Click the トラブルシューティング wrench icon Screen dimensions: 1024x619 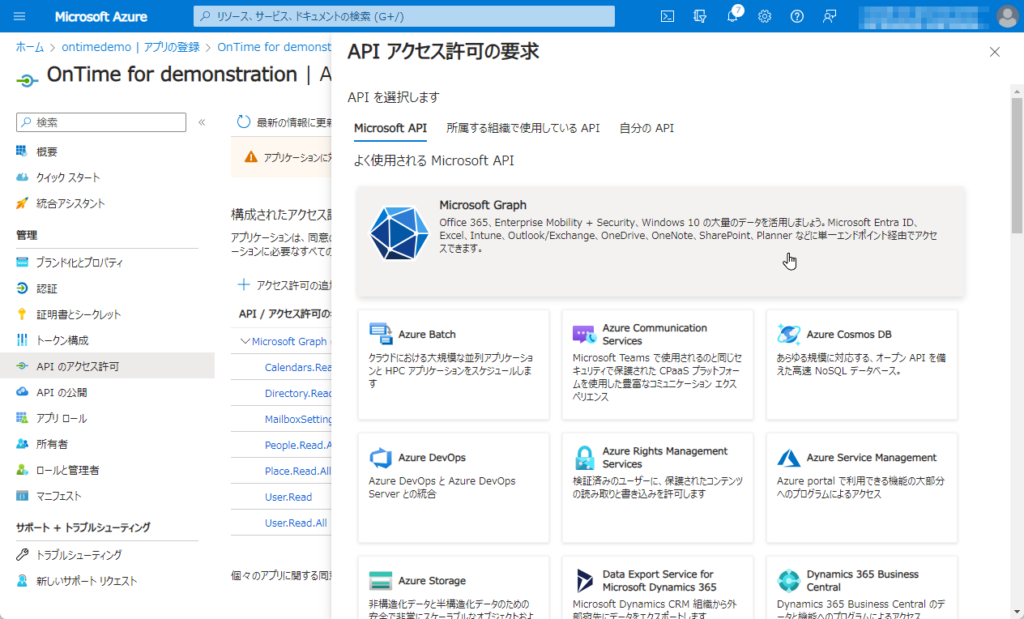pyautogui.click(x=22, y=554)
